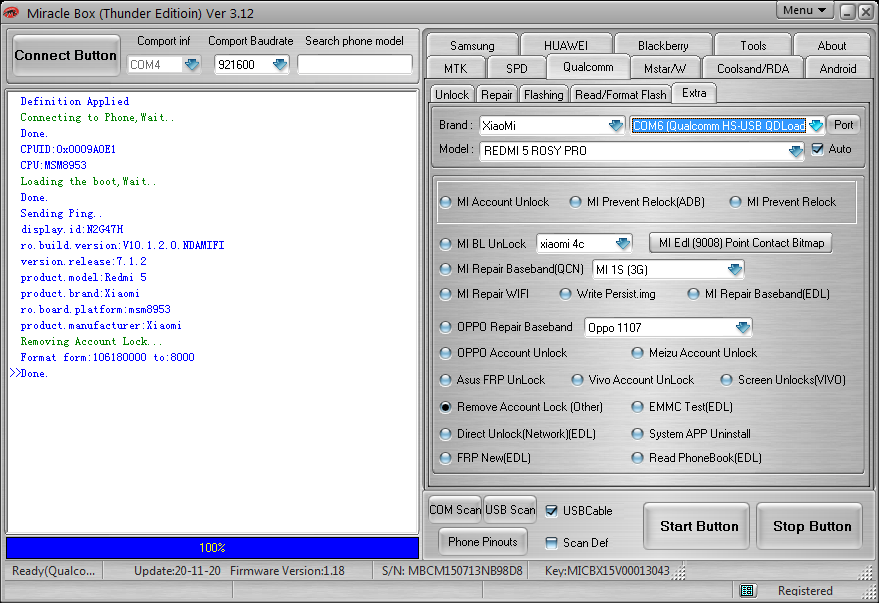The height and width of the screenshot is (603, 879).
Task: Select FRP New(EDL) radio option
Action: [x=446, y=458]
